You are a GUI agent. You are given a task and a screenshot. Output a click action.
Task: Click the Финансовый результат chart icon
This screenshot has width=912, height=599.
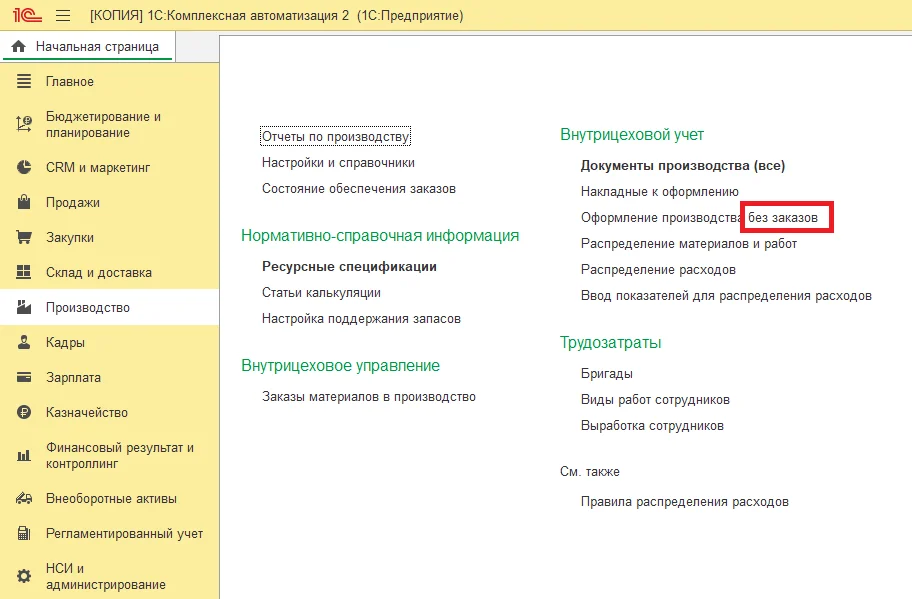pyautogui.click(x=24, y=455)
